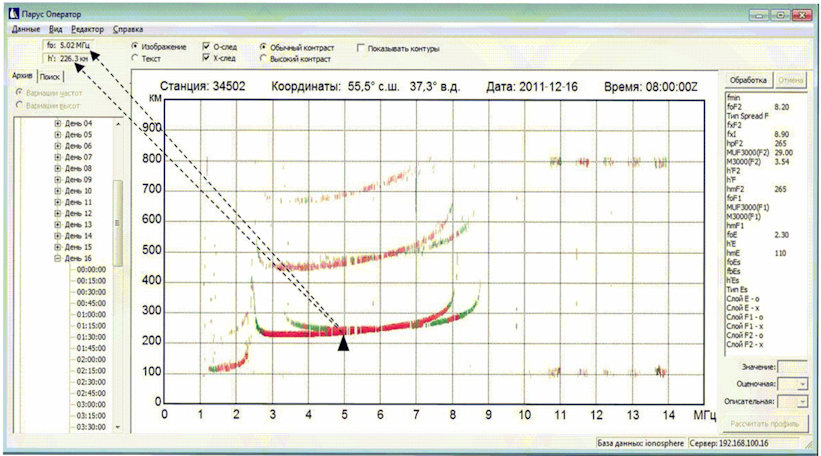Click the Рассчитать профиль button
Viewport: 821px width, 456px height.
[764, 424]
